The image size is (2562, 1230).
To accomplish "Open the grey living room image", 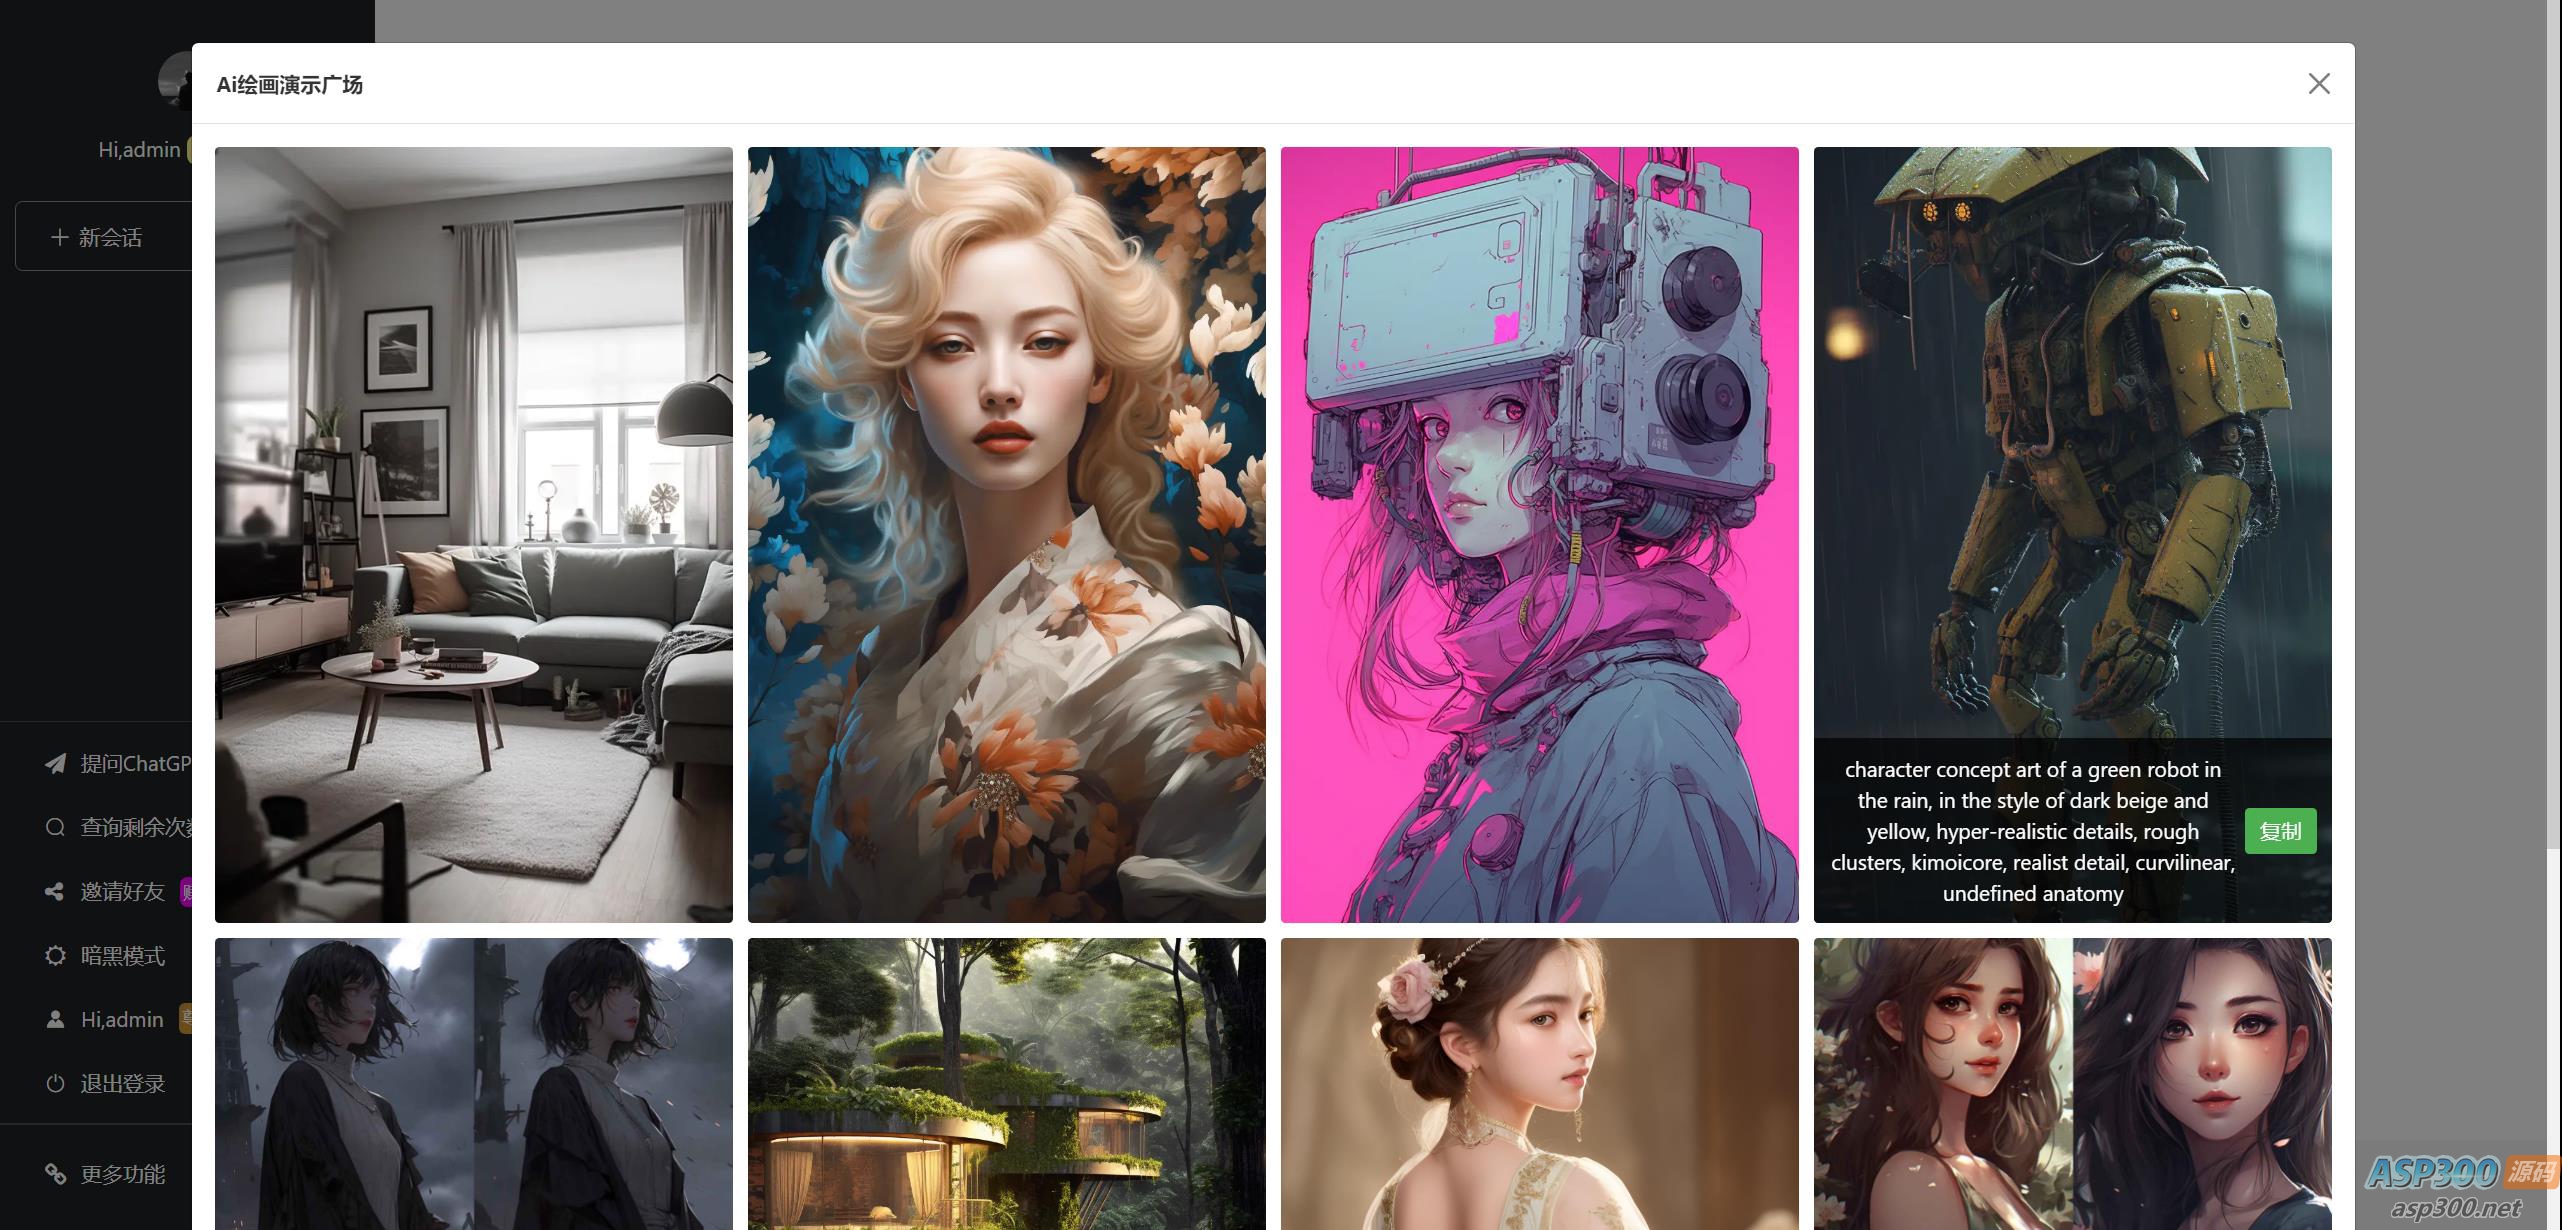I will click(473, 534).
